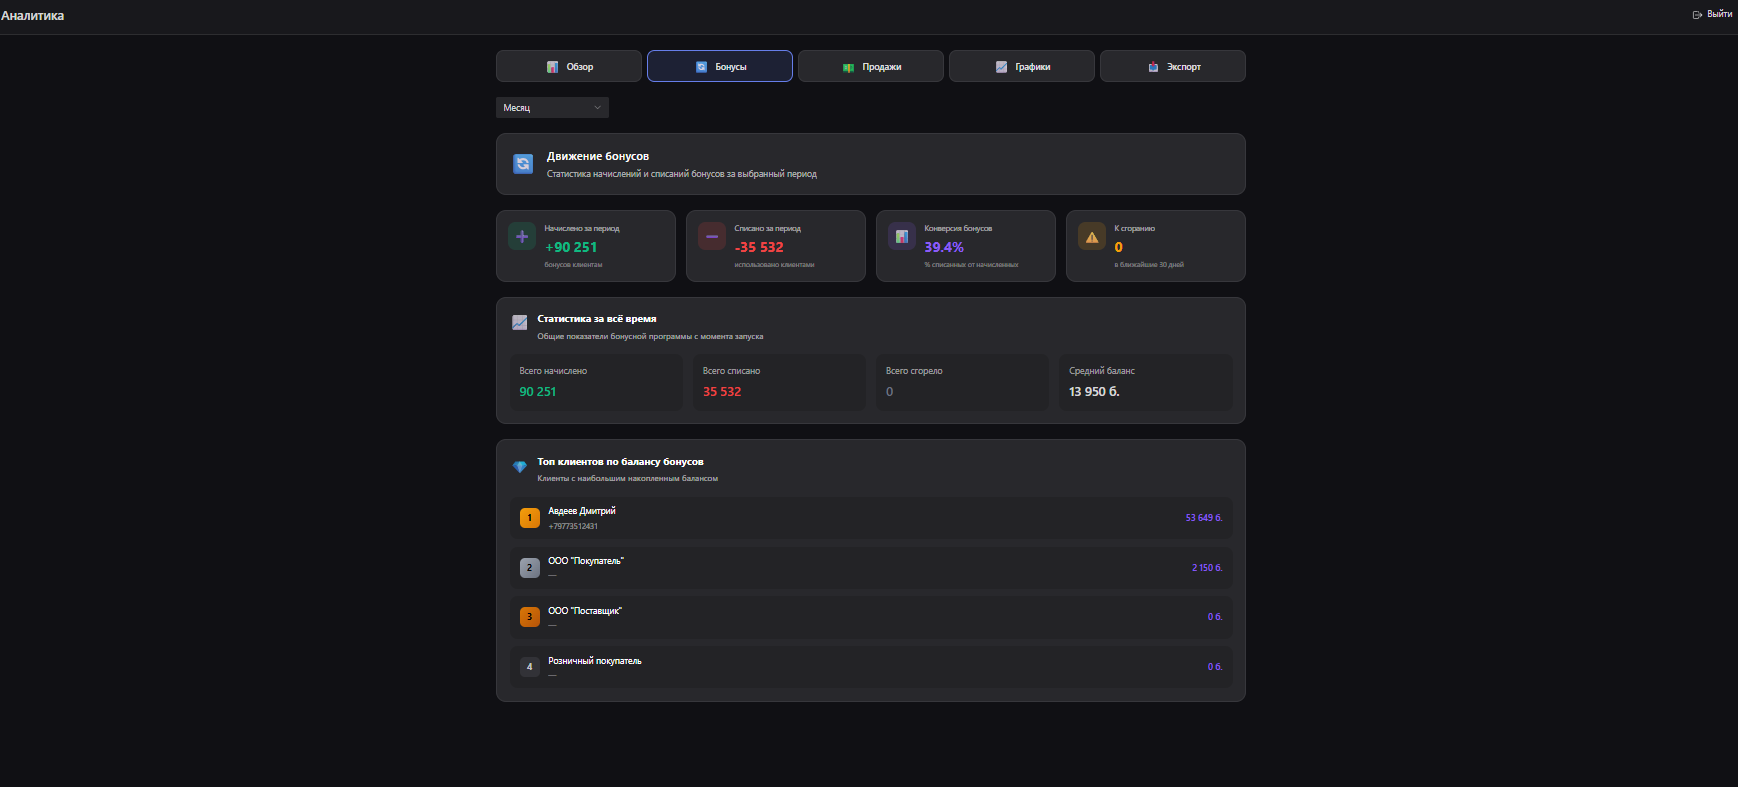Click the chart icon beside Статистика за всё время
The width and height of the screenshot is (1738, 787).
tap(520, 323)
